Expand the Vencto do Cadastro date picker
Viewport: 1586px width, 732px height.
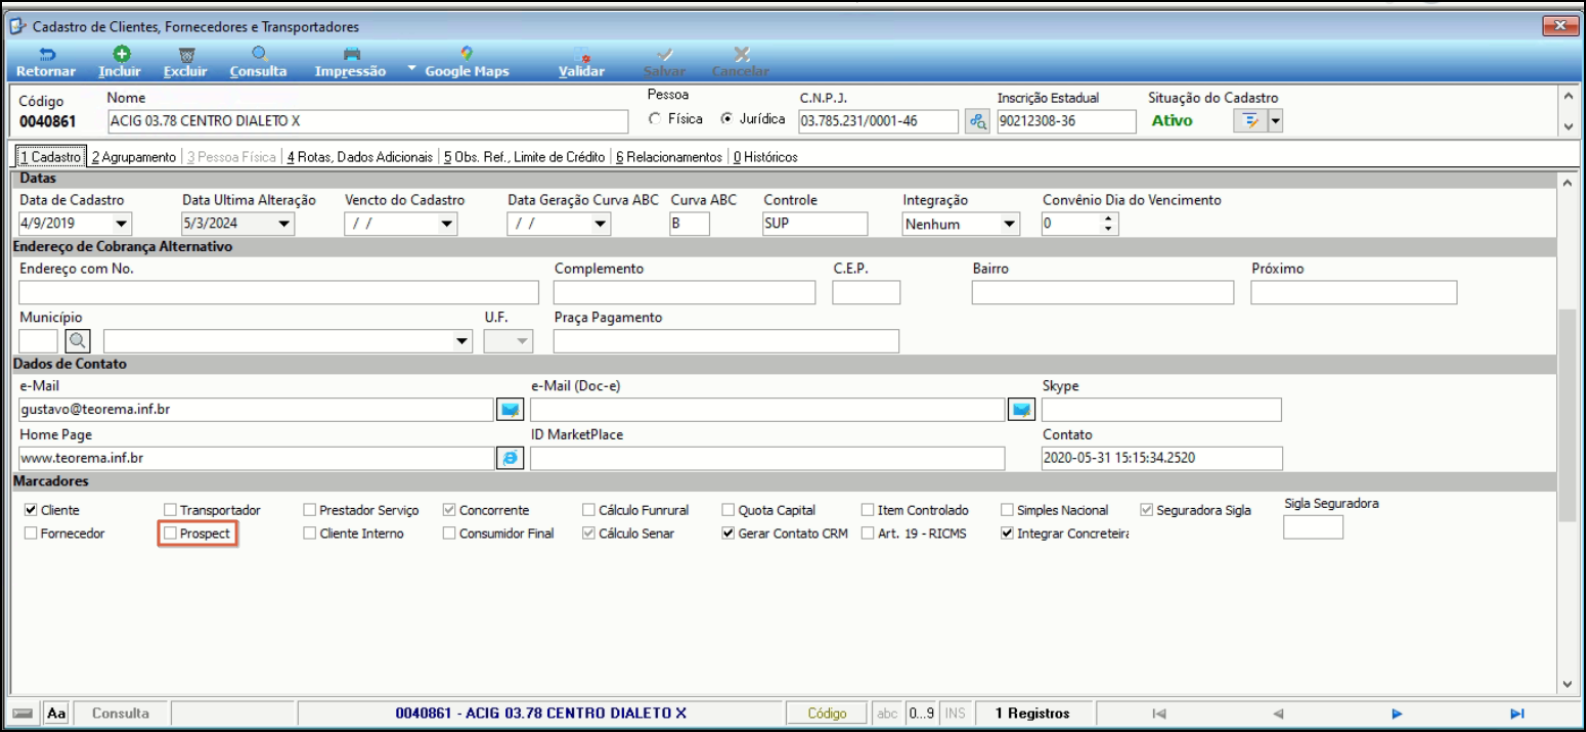coord(448,224)
